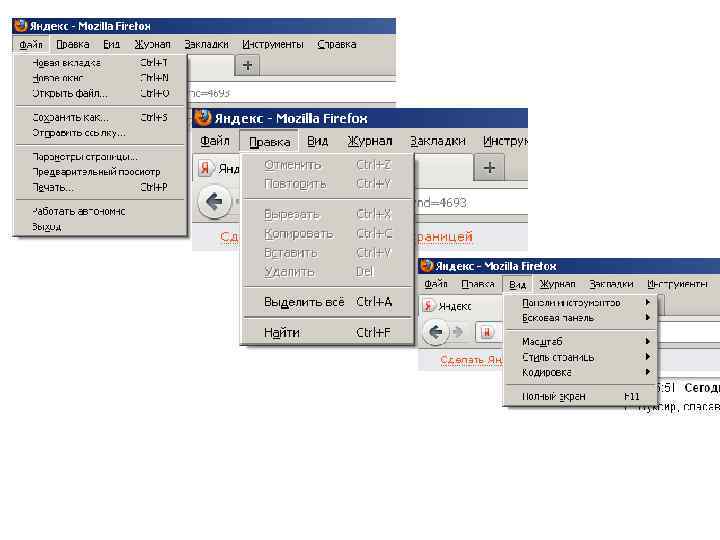Toggle Полный экран in the Вид menu
The image size is (720, 540).
580,396
